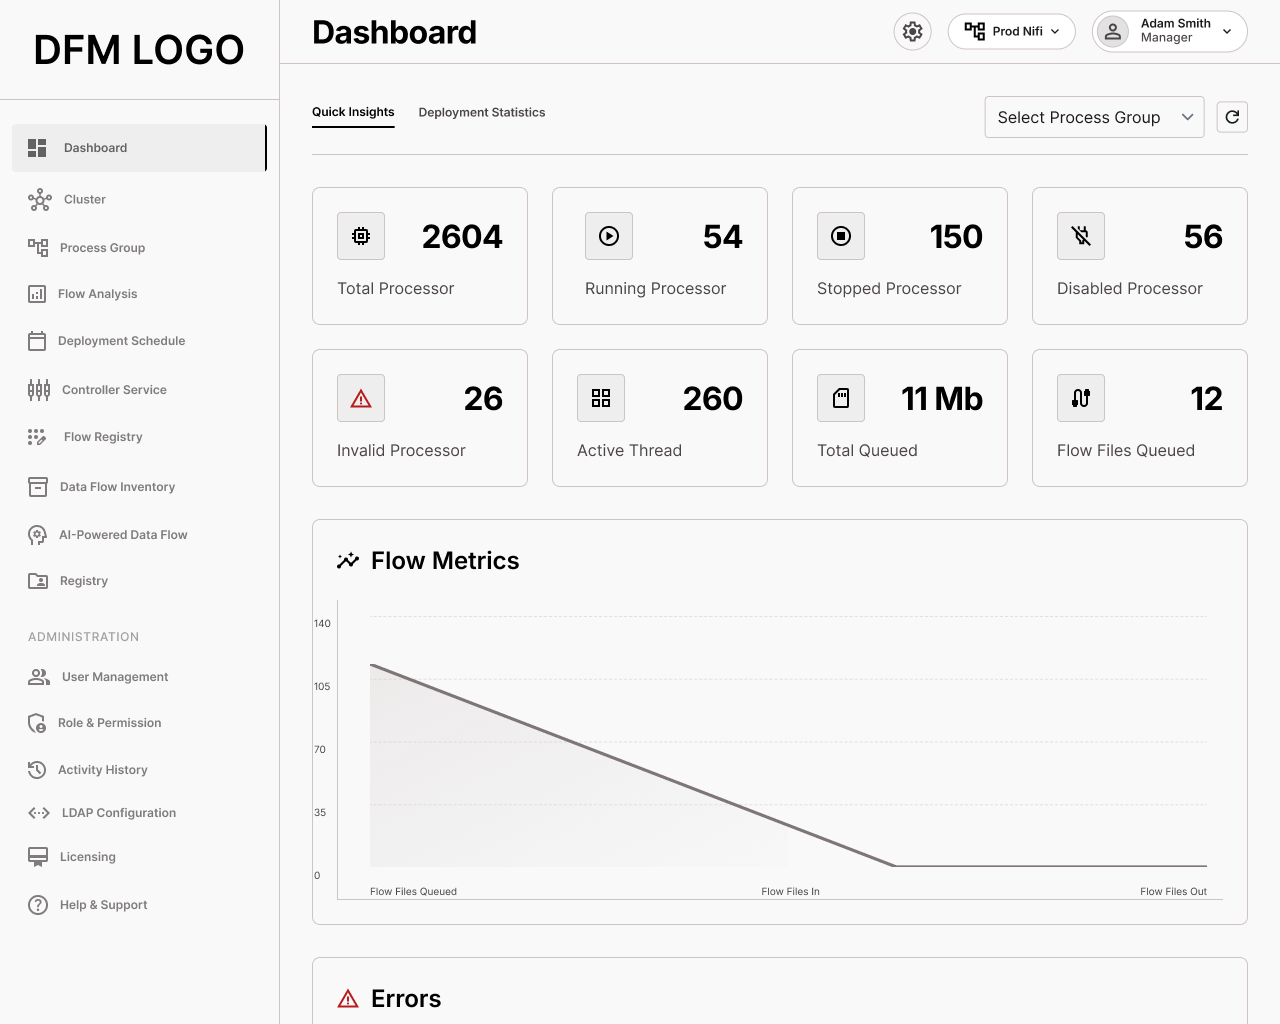Click the Errors section heading
The image size is (1280, 1024).
[x=406, y=998]
